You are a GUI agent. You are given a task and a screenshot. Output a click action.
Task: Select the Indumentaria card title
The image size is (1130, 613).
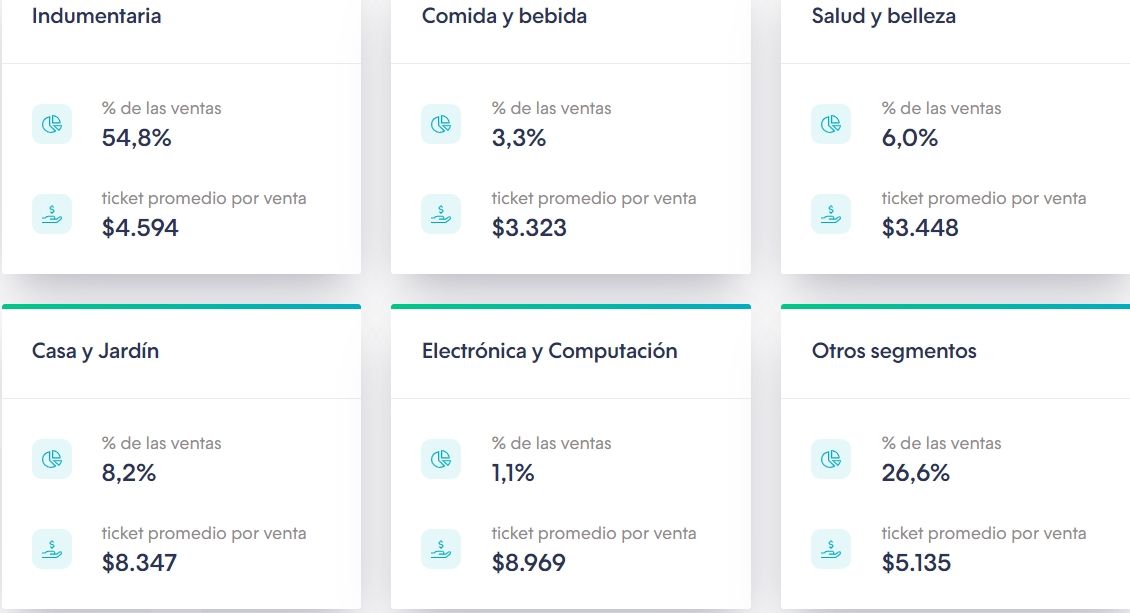[x=96, y=16]
